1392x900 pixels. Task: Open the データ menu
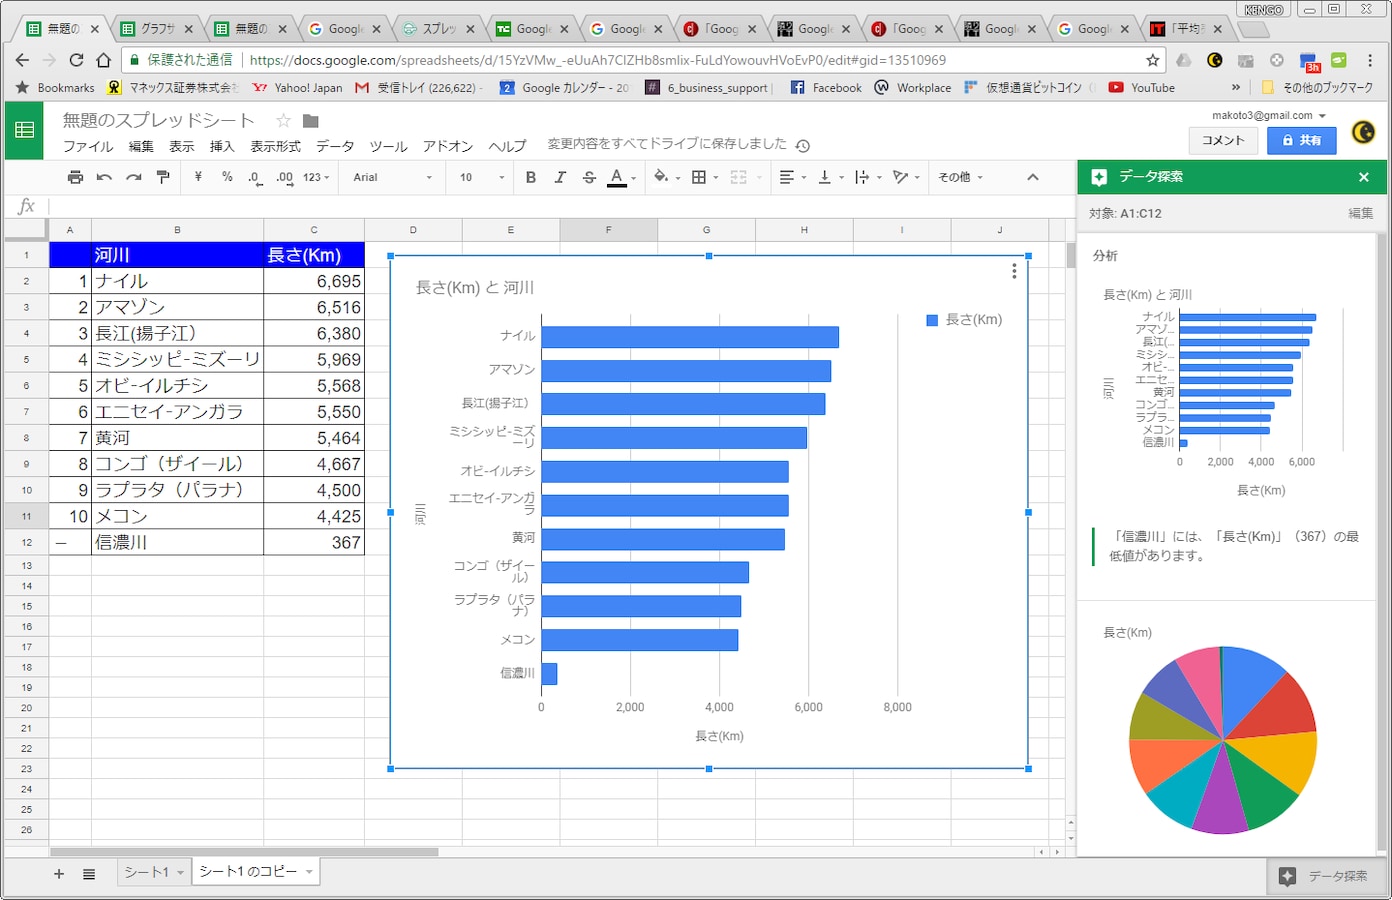coord(334,145)
